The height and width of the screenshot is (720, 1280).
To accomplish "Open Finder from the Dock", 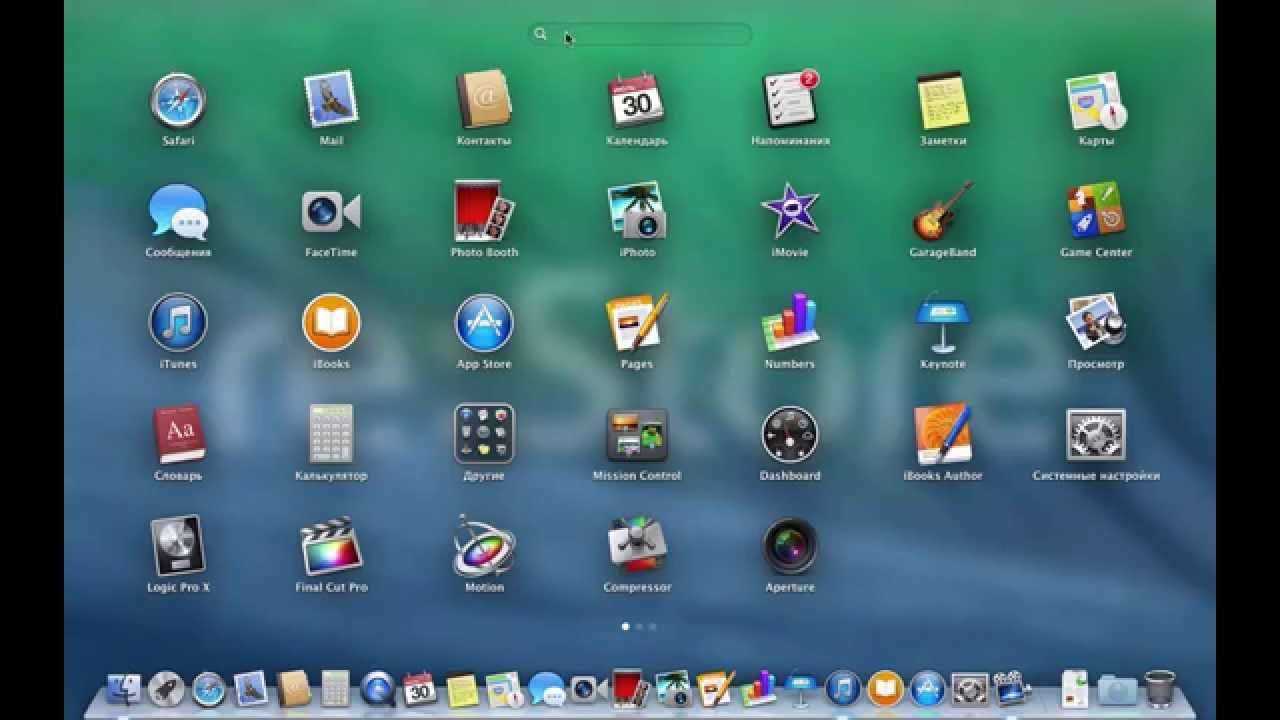I will click(x=125, y=688).
